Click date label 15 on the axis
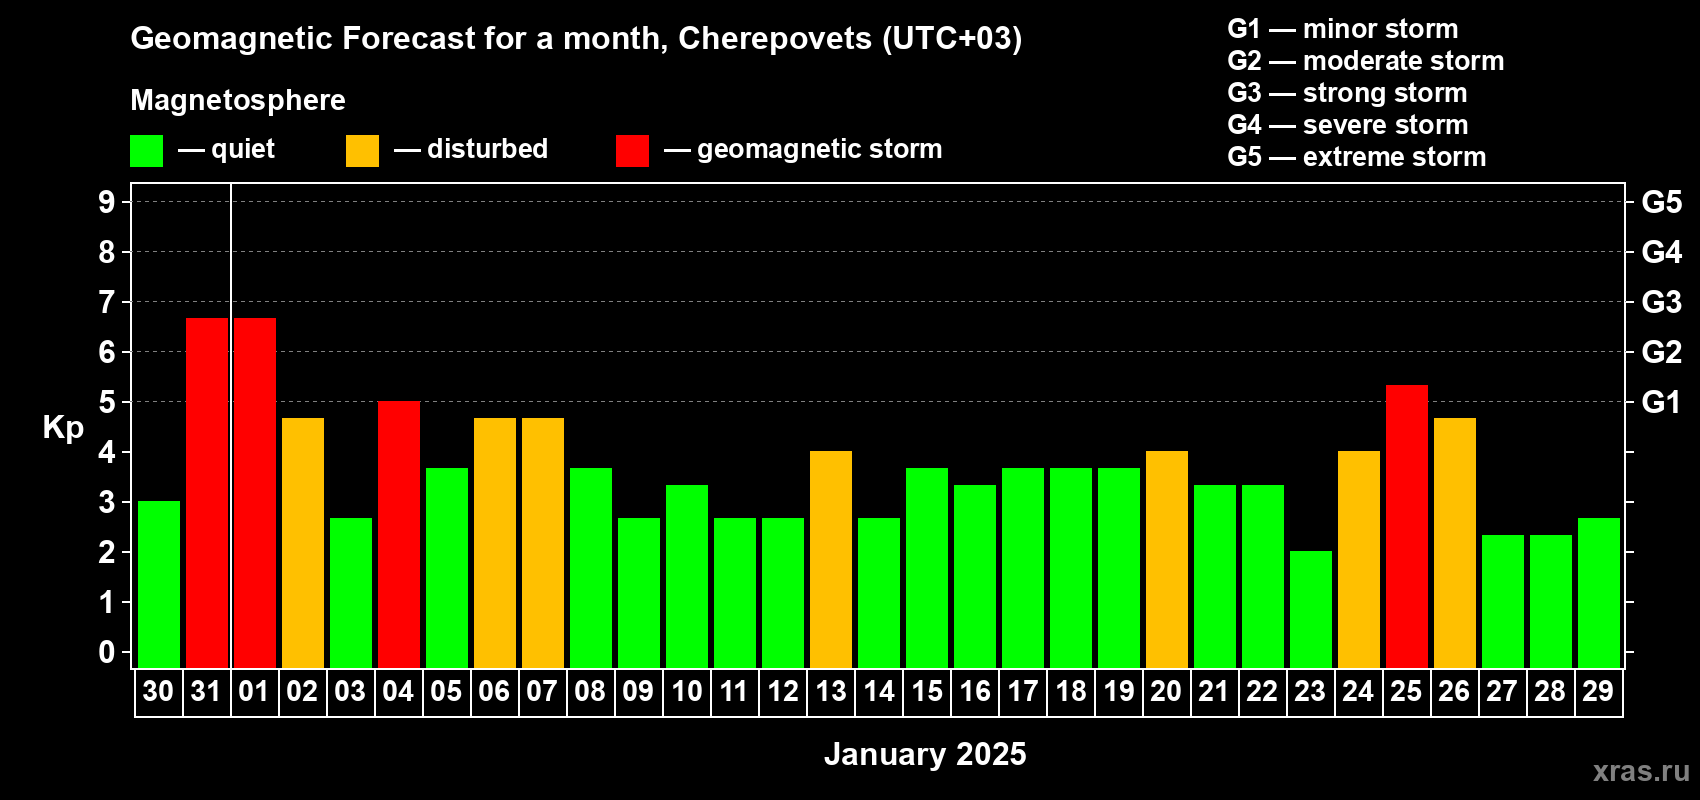Viewport: 1700px width, 800px height. 927,691
